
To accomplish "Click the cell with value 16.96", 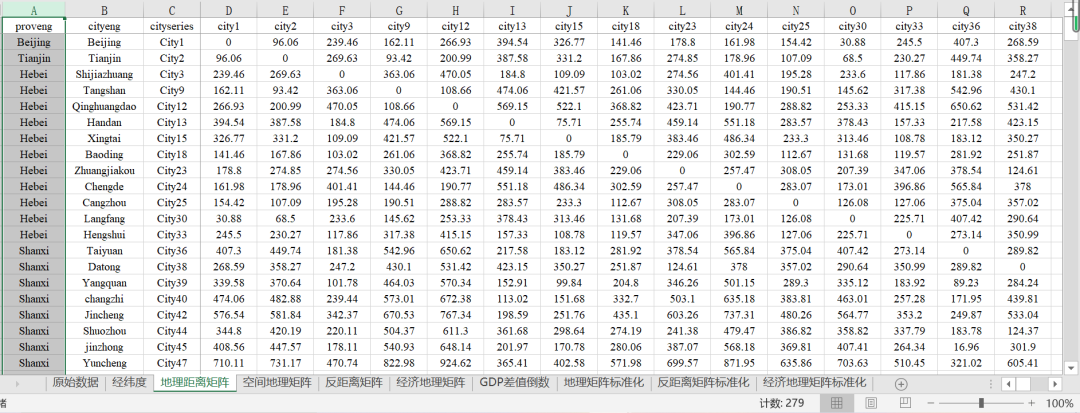I will click(x=966, y=347).
